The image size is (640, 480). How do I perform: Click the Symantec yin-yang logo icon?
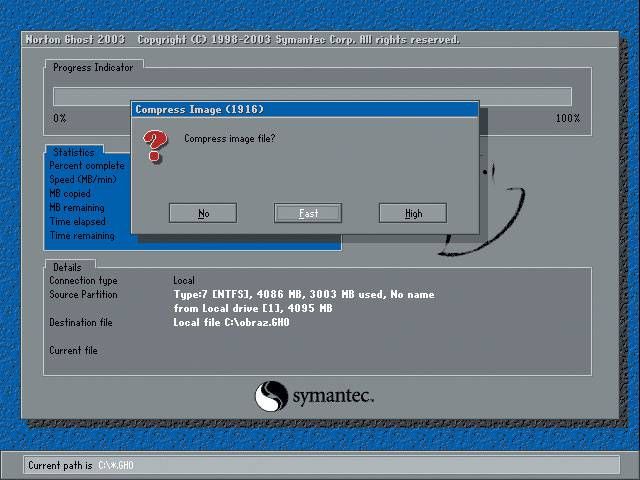pyautogui.click(x=272, y=396)
